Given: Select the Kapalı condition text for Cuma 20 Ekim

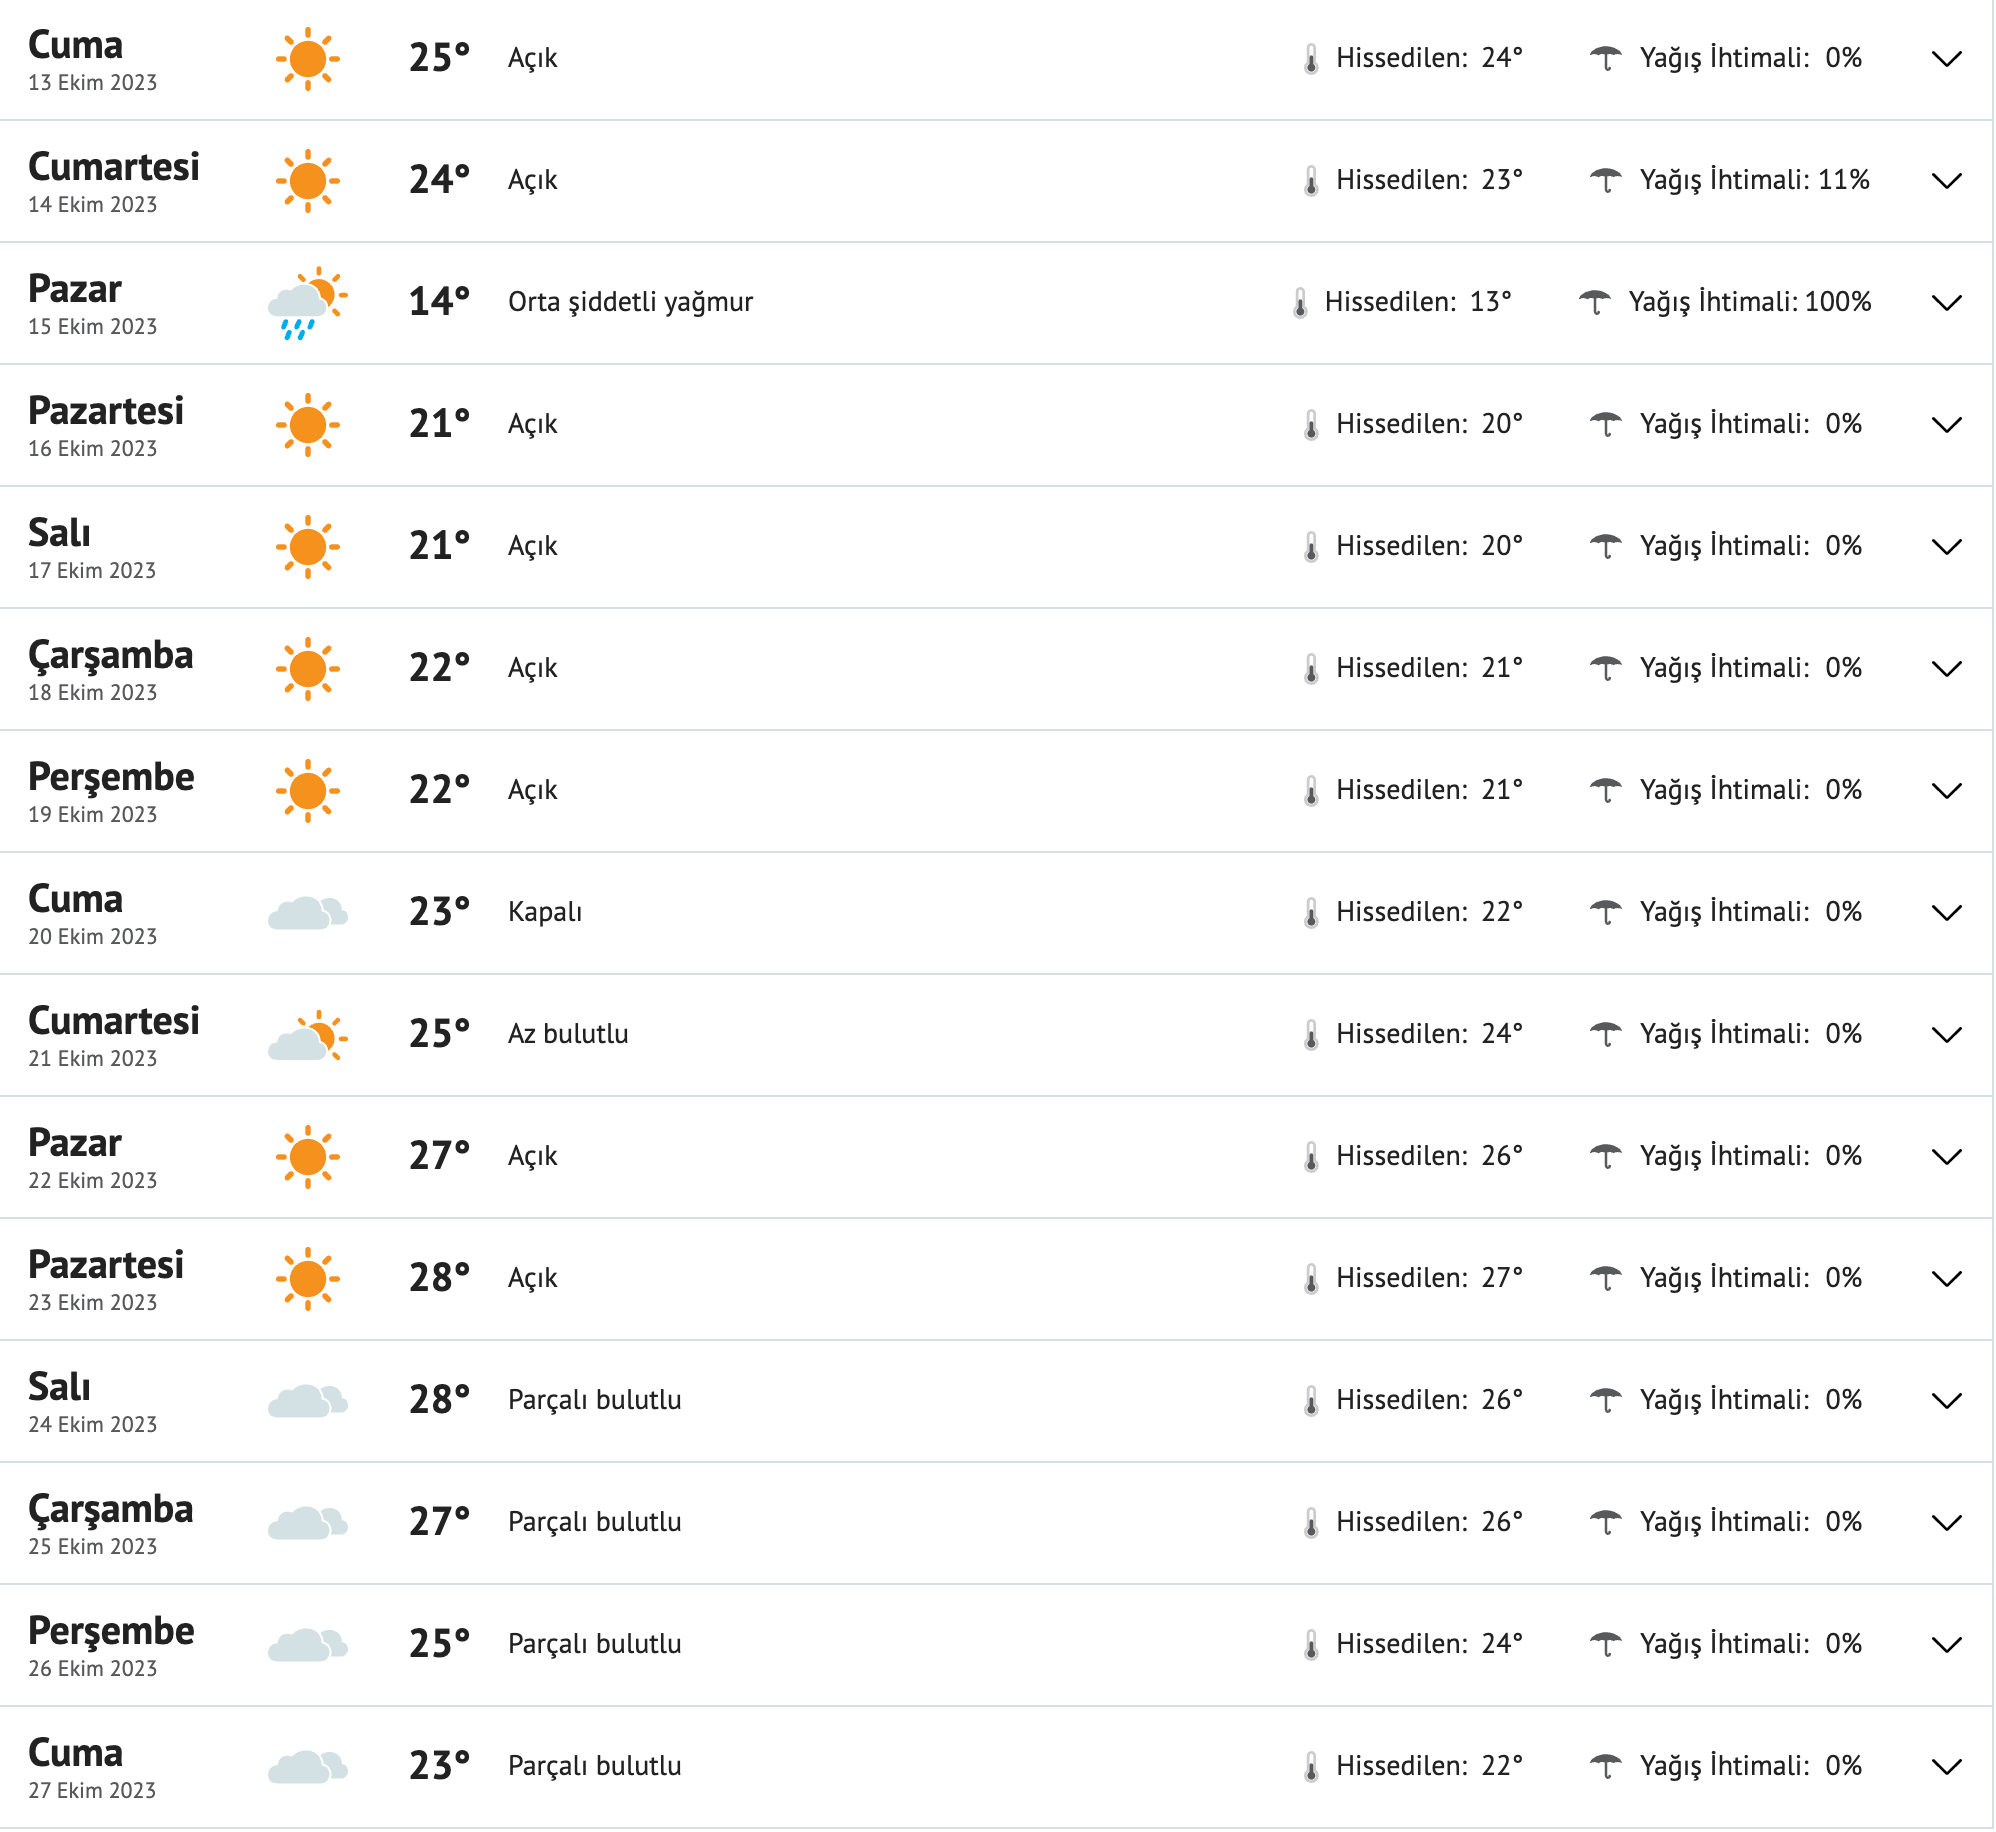Looking at the screenshot, I should point(544,911).
